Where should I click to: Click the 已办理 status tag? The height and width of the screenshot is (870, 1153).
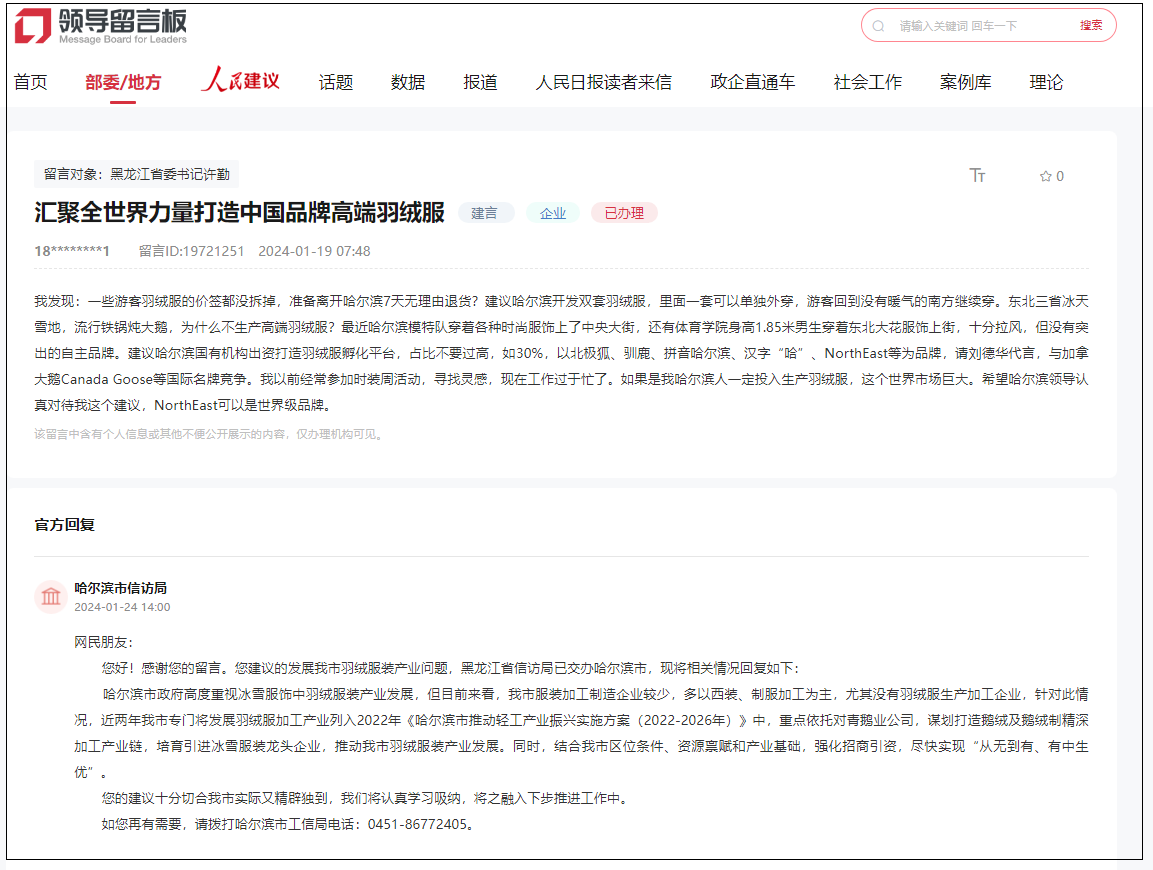pos(623,213)
